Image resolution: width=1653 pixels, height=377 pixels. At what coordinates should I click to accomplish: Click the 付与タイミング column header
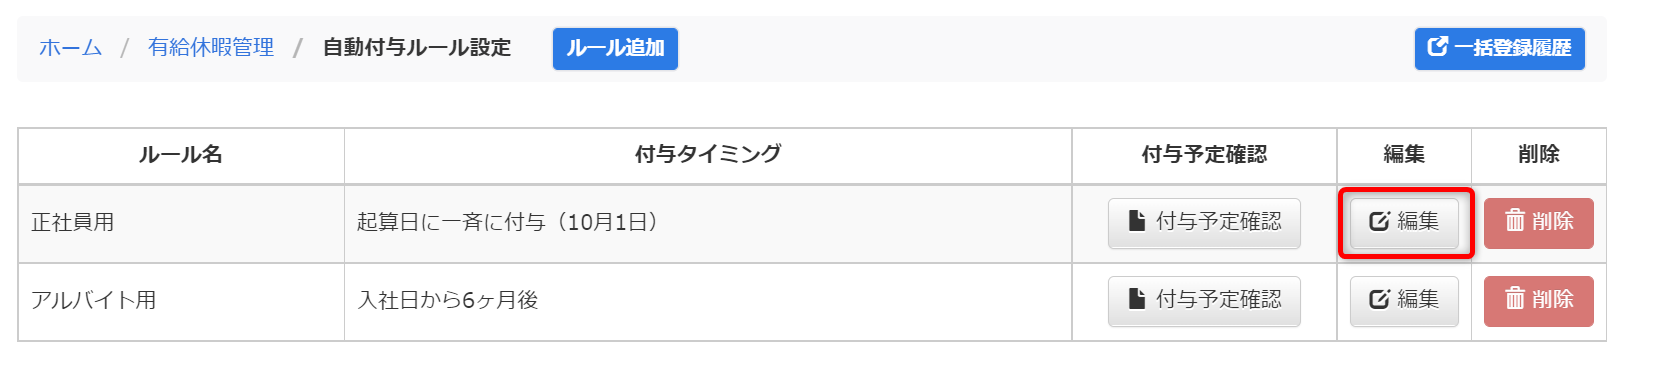point(708,155)
